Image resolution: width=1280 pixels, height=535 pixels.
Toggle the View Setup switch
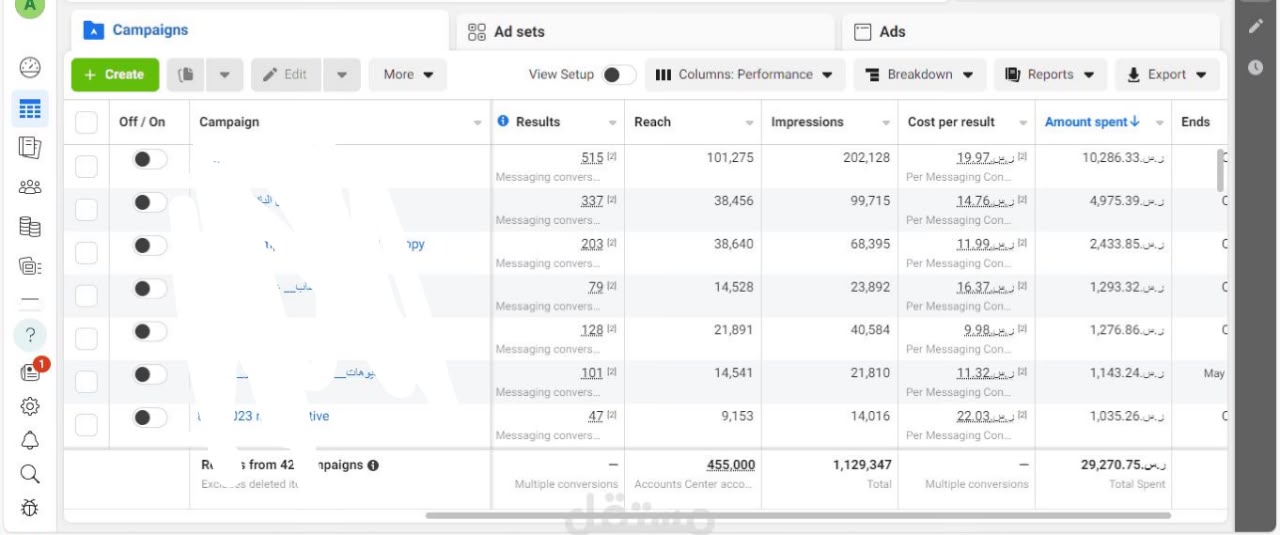pos(619,75)
